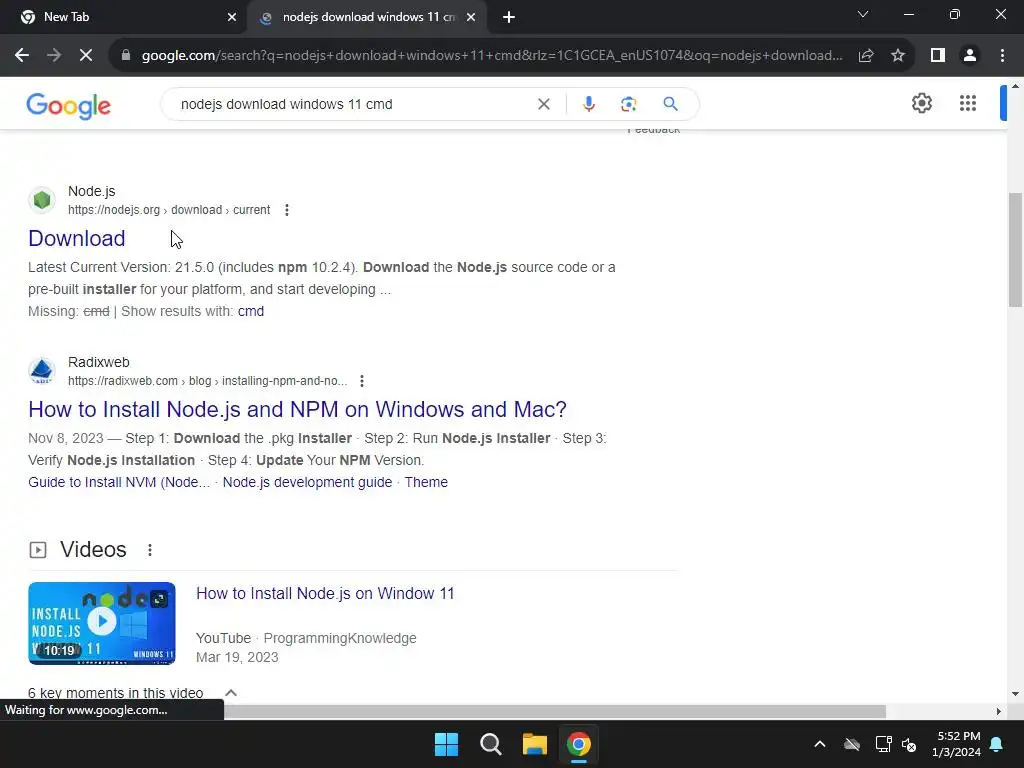
Task: Open the tab search dropdown
Action: (x=863, y=14)
